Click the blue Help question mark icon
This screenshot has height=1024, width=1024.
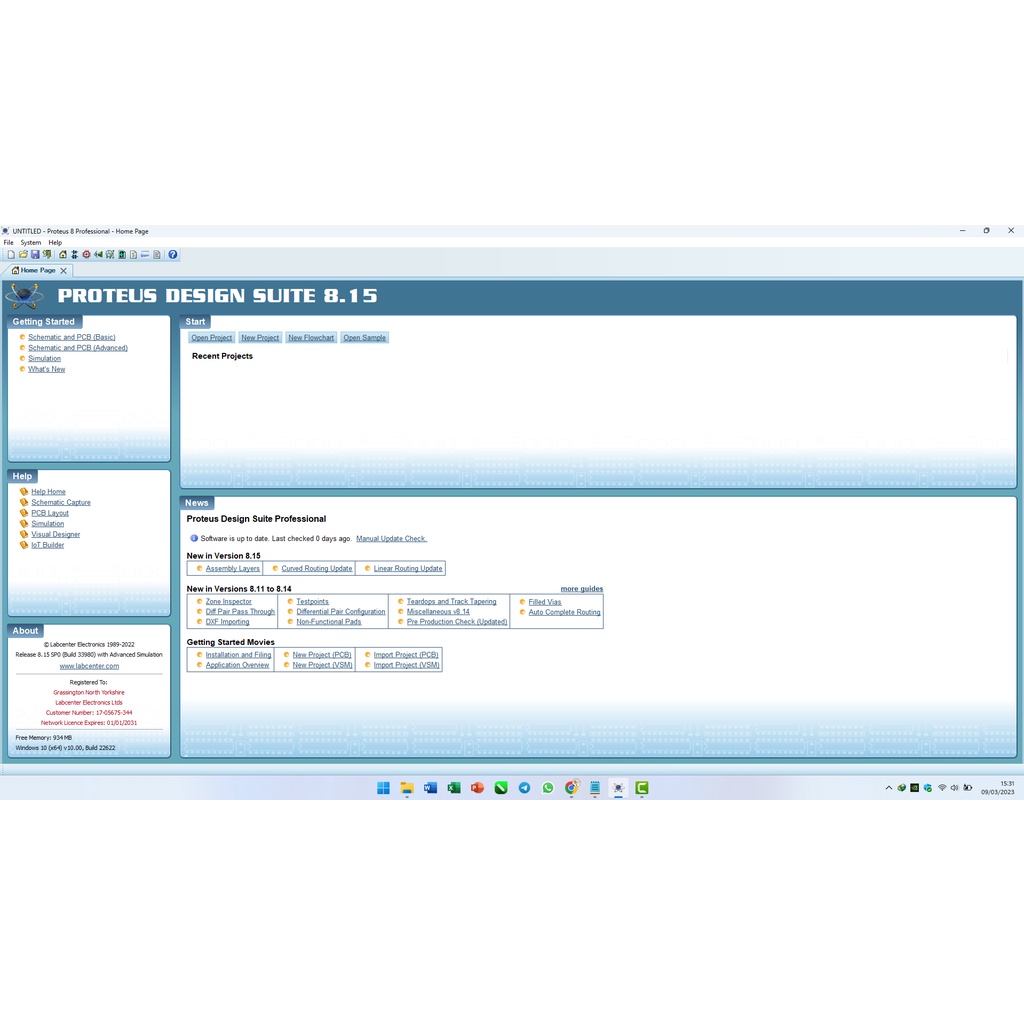pos(173,255)
